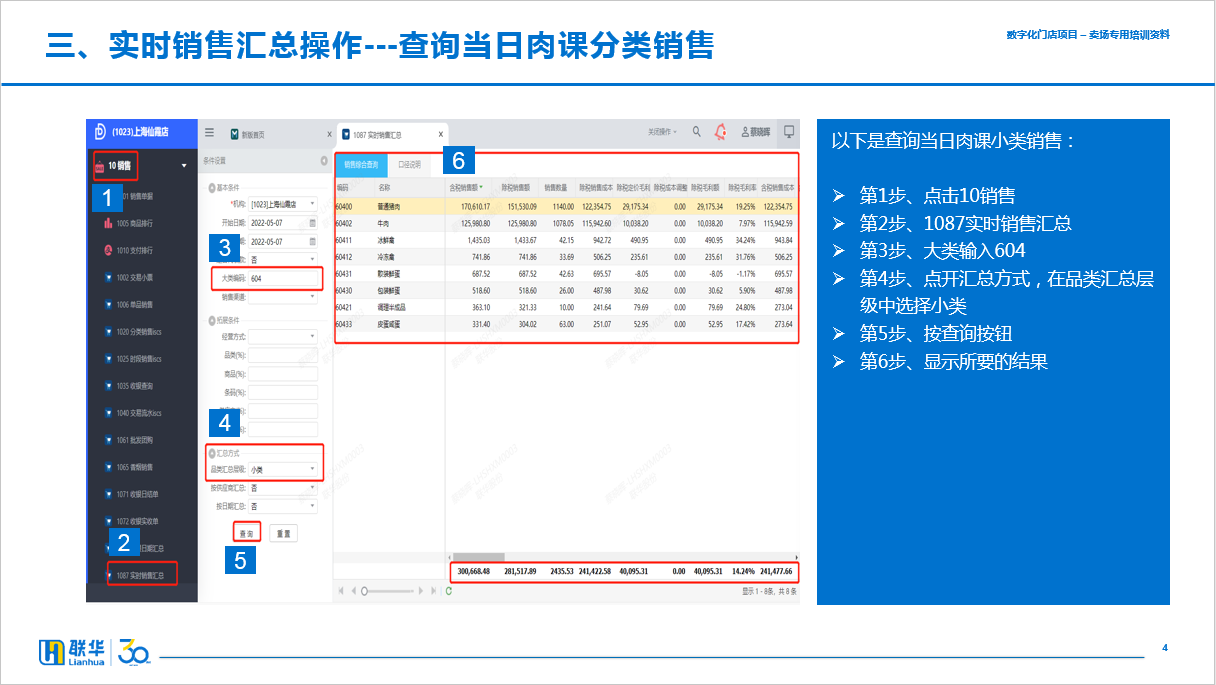
Task: Click the user profile 蔡晓辉
Action: click(755, 132)
